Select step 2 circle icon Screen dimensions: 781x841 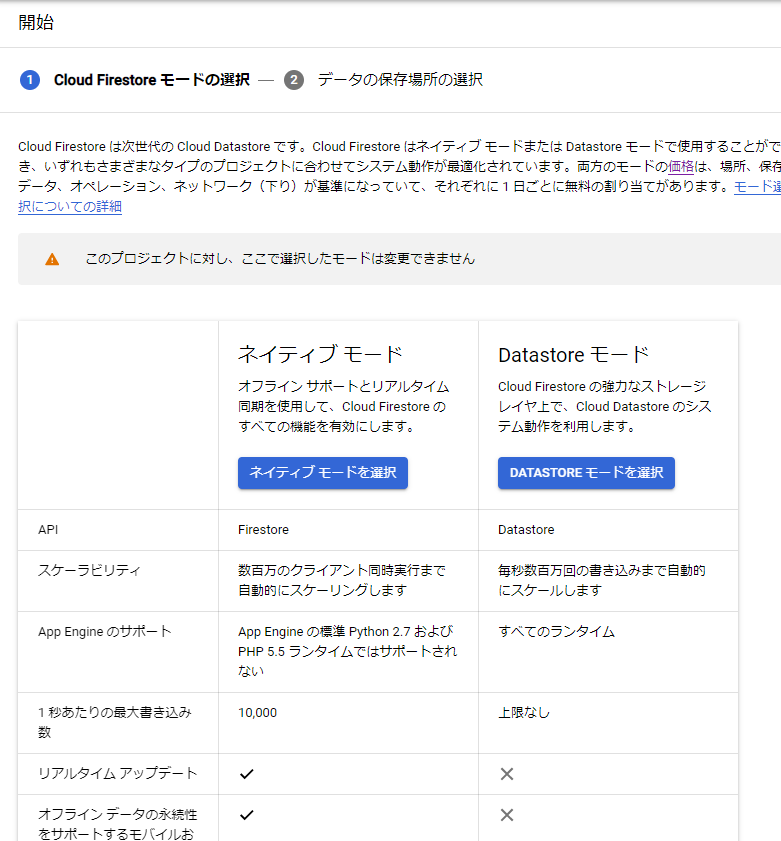coord(293,80)
